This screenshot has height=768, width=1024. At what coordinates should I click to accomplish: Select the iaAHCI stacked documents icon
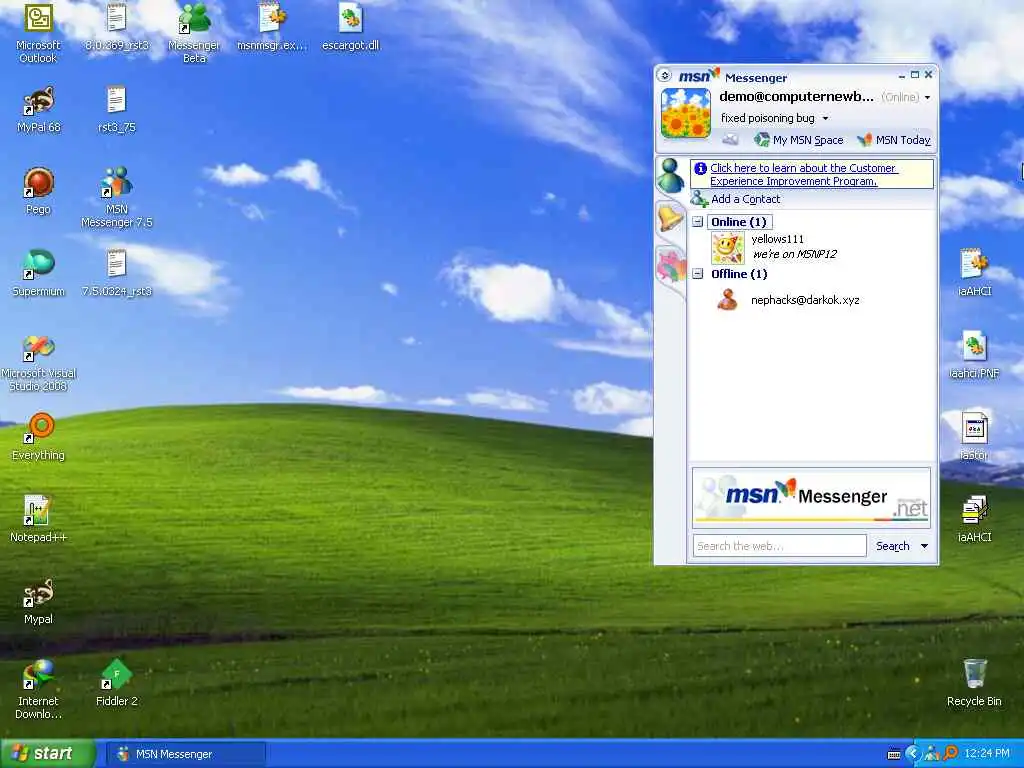(974, 519)
